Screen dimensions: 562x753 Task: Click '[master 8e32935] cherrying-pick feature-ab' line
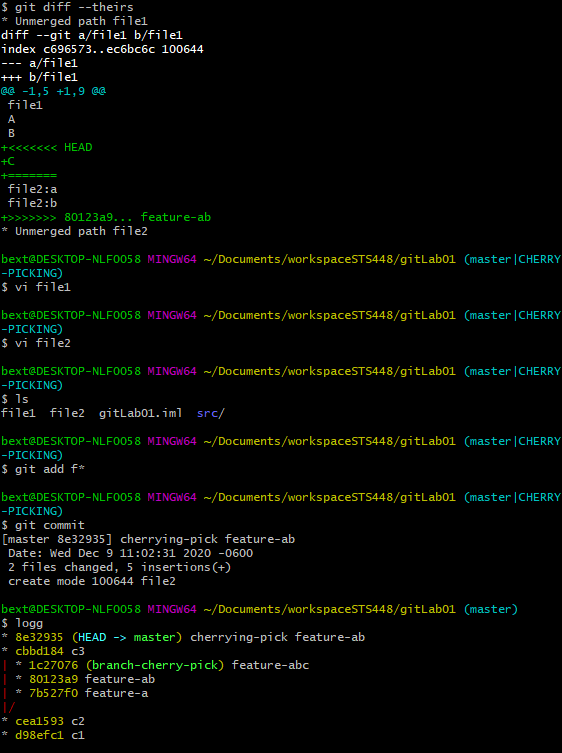coord(148,539)
